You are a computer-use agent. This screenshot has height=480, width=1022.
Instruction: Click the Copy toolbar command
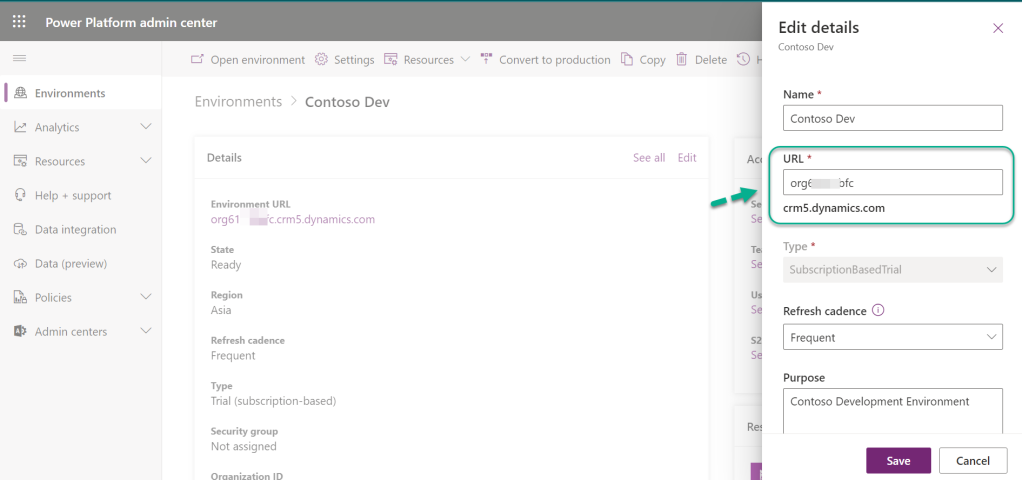[x=643, y=59]
